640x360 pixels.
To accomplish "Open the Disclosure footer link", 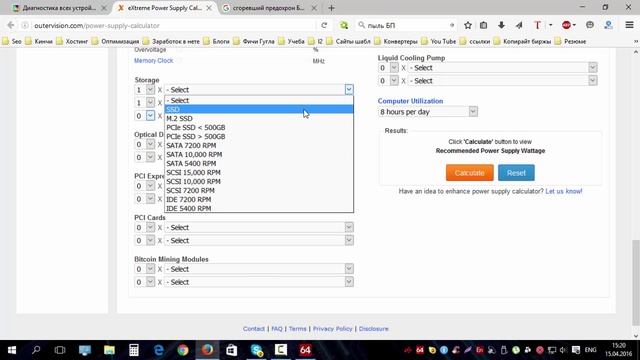I will [373, 329].
